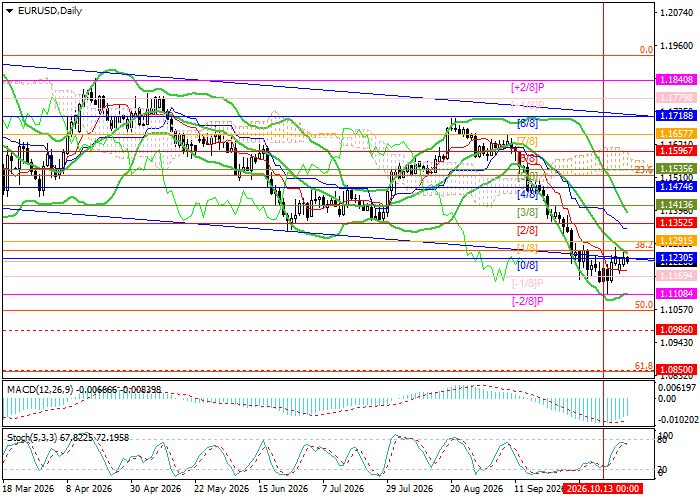The height and width of the screenshot is (500, 700).
Task: Click the 1.20740 price scale value
Action: [676, 13]
